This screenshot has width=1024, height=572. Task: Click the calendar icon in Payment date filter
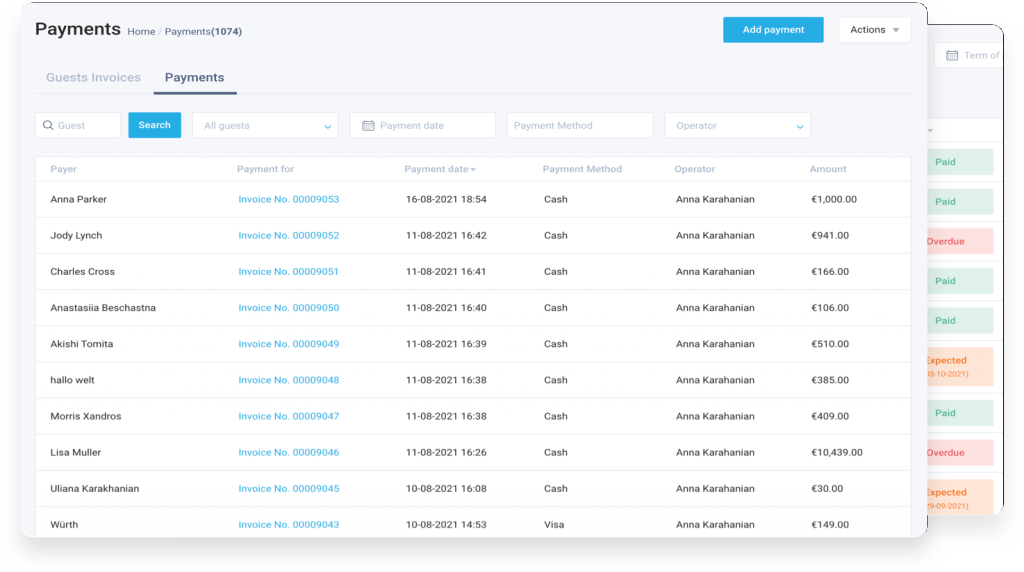[x=368, y=126]
